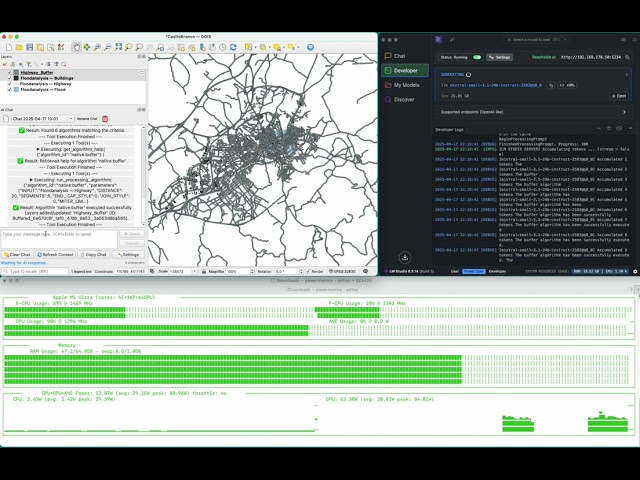Click the blue chat plugin icon in QGIS toolbar

click(x=311, y=47)
